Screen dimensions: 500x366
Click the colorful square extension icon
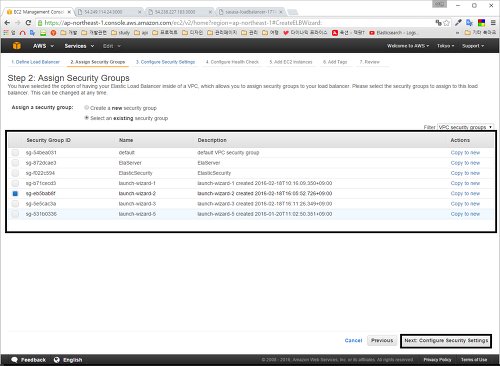coord(481,23)
